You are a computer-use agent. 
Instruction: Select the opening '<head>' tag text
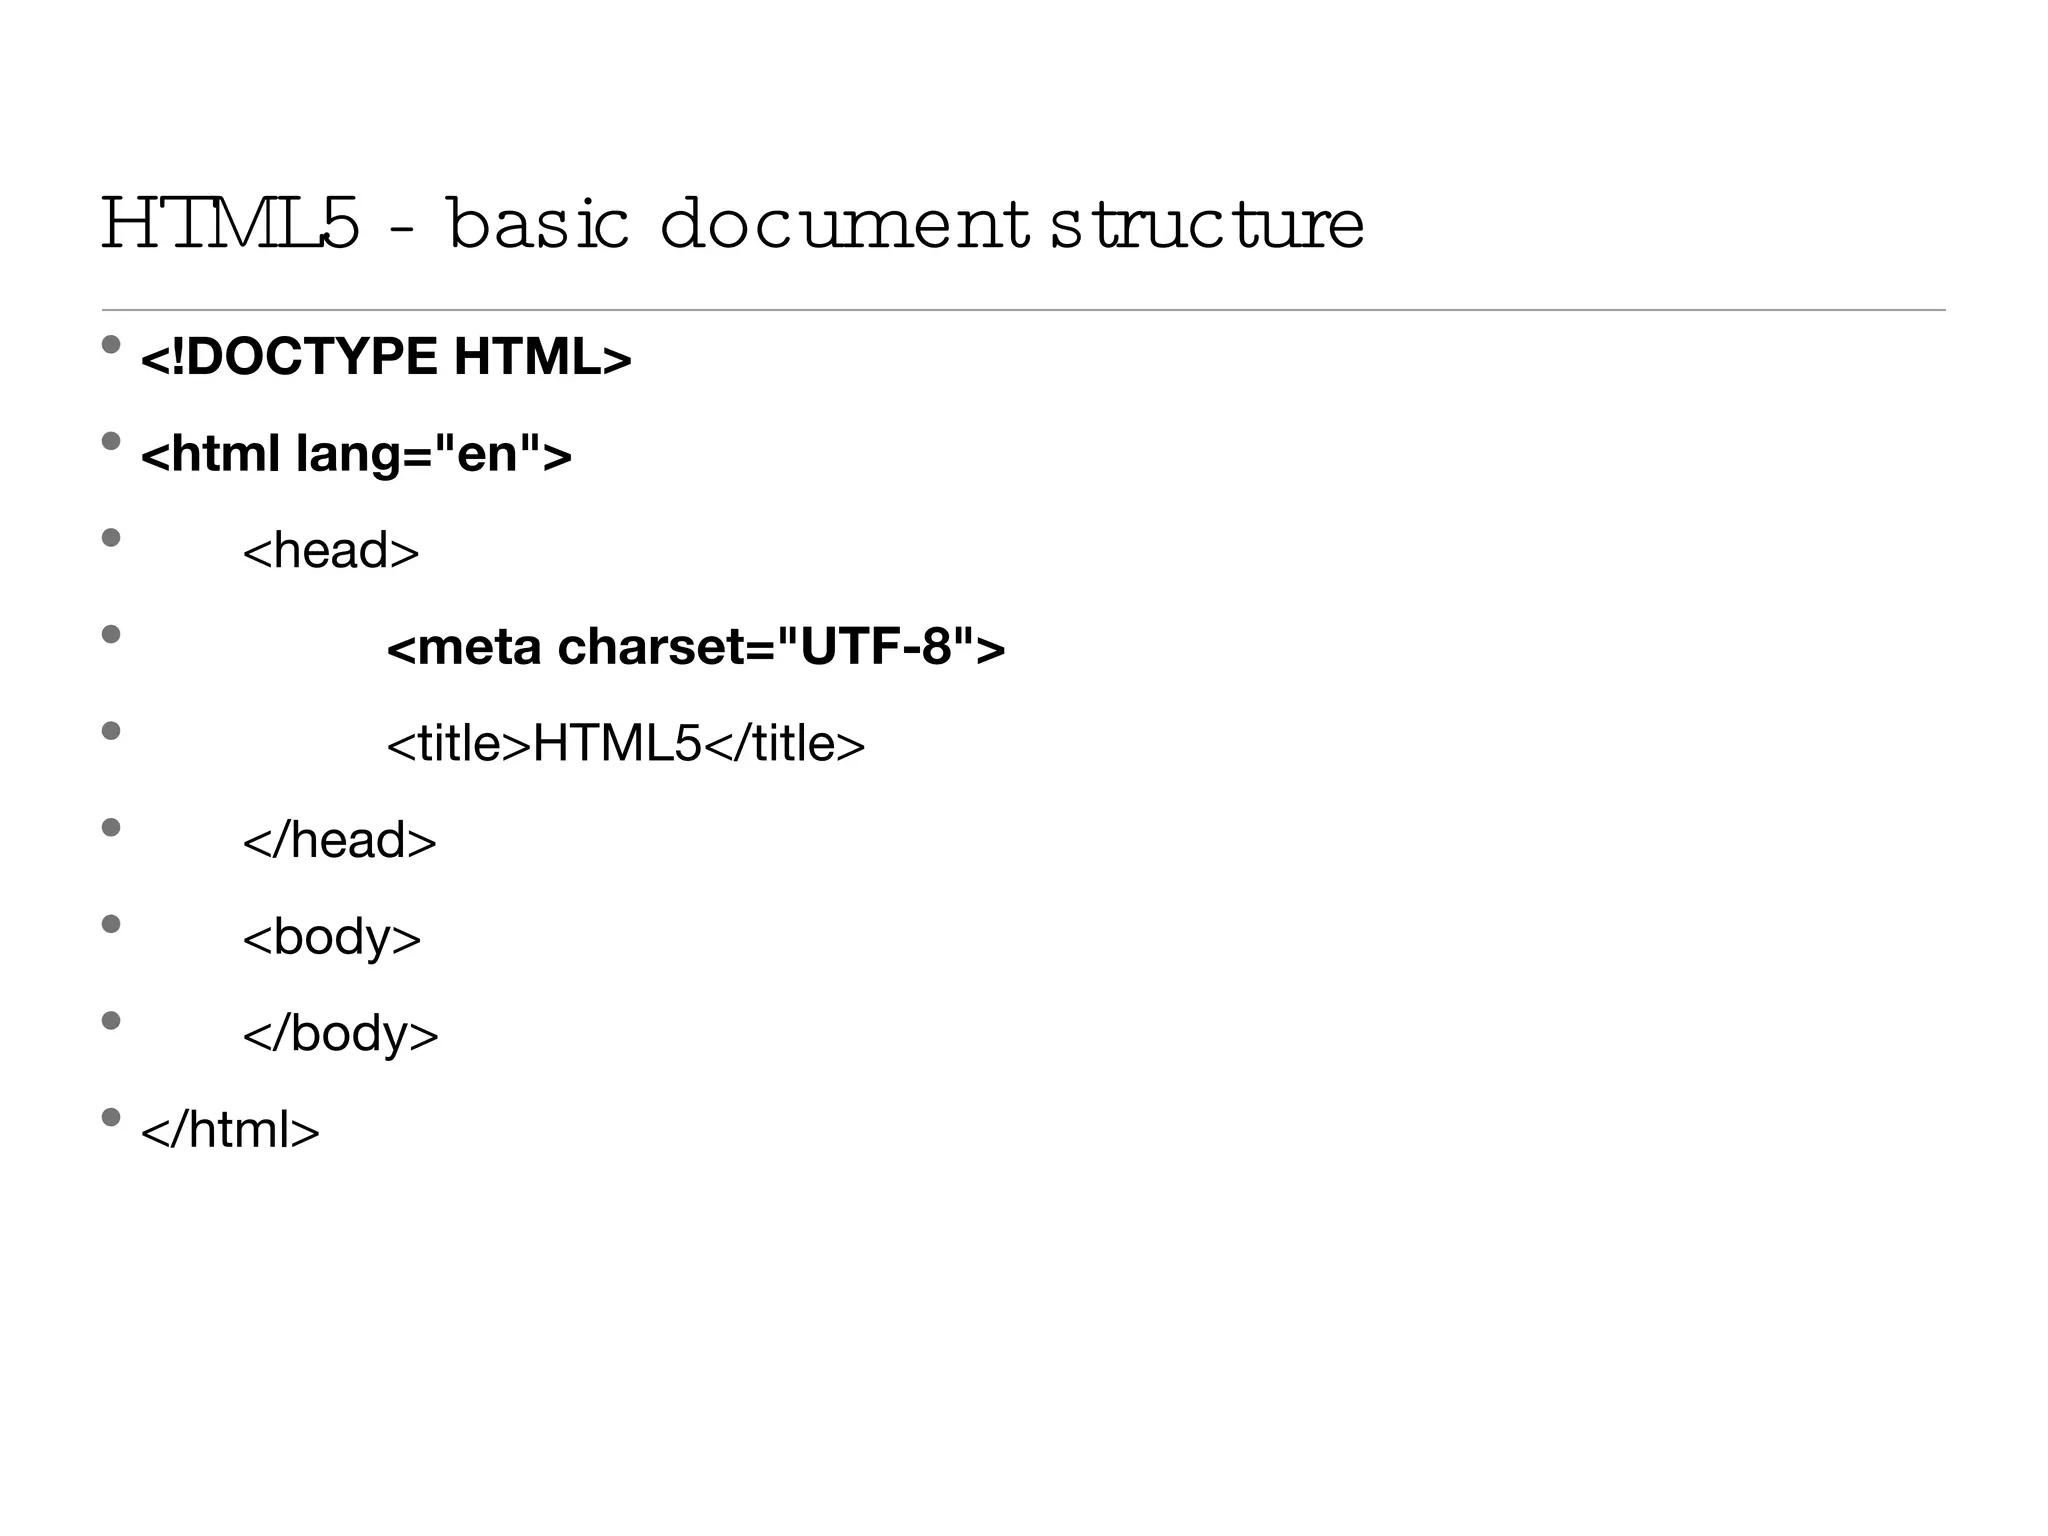point(331,551)
